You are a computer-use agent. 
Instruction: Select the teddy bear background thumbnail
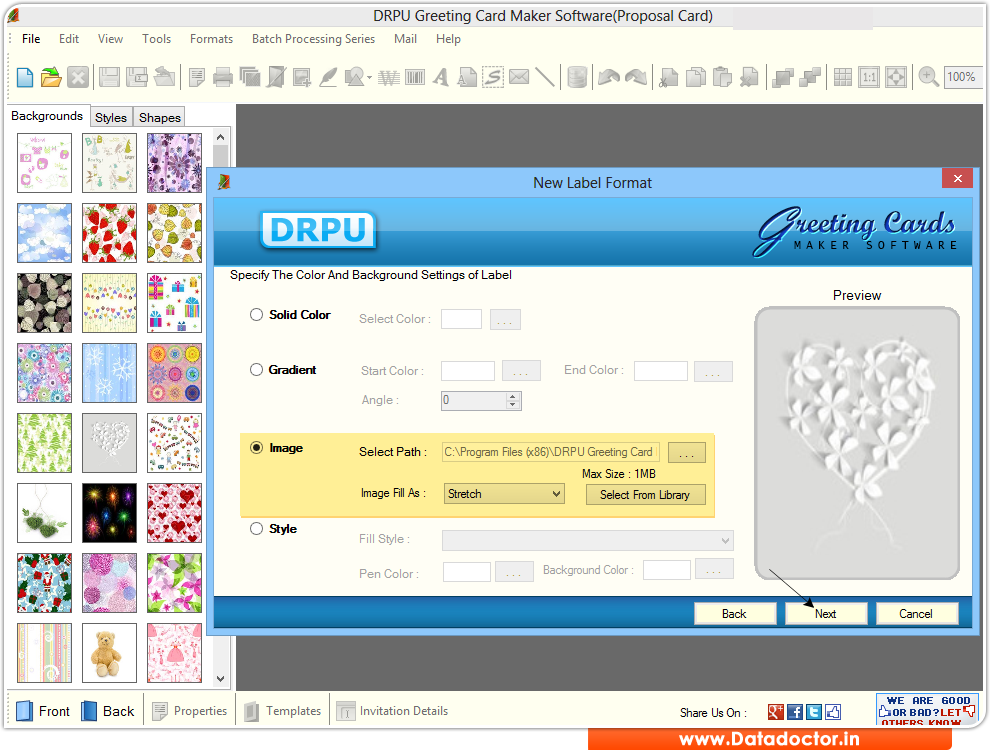pos(109,653)
